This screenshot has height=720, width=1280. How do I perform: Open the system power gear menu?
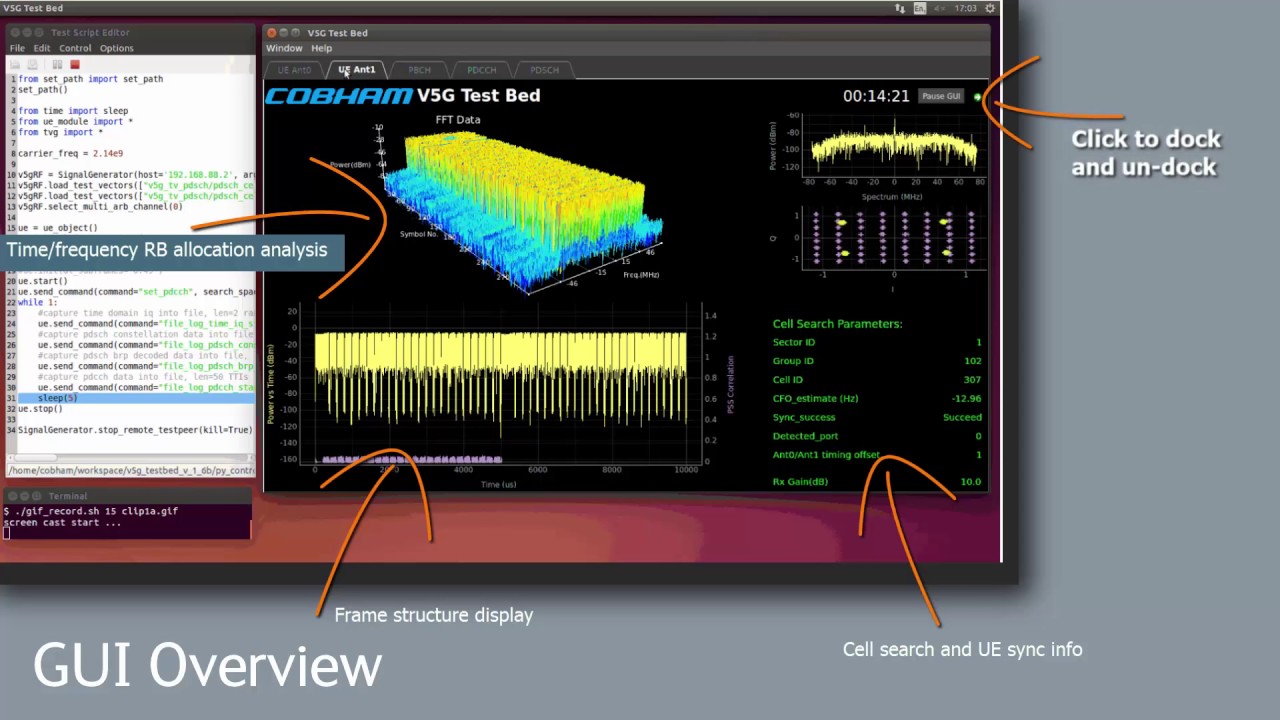tap(991, 8)
